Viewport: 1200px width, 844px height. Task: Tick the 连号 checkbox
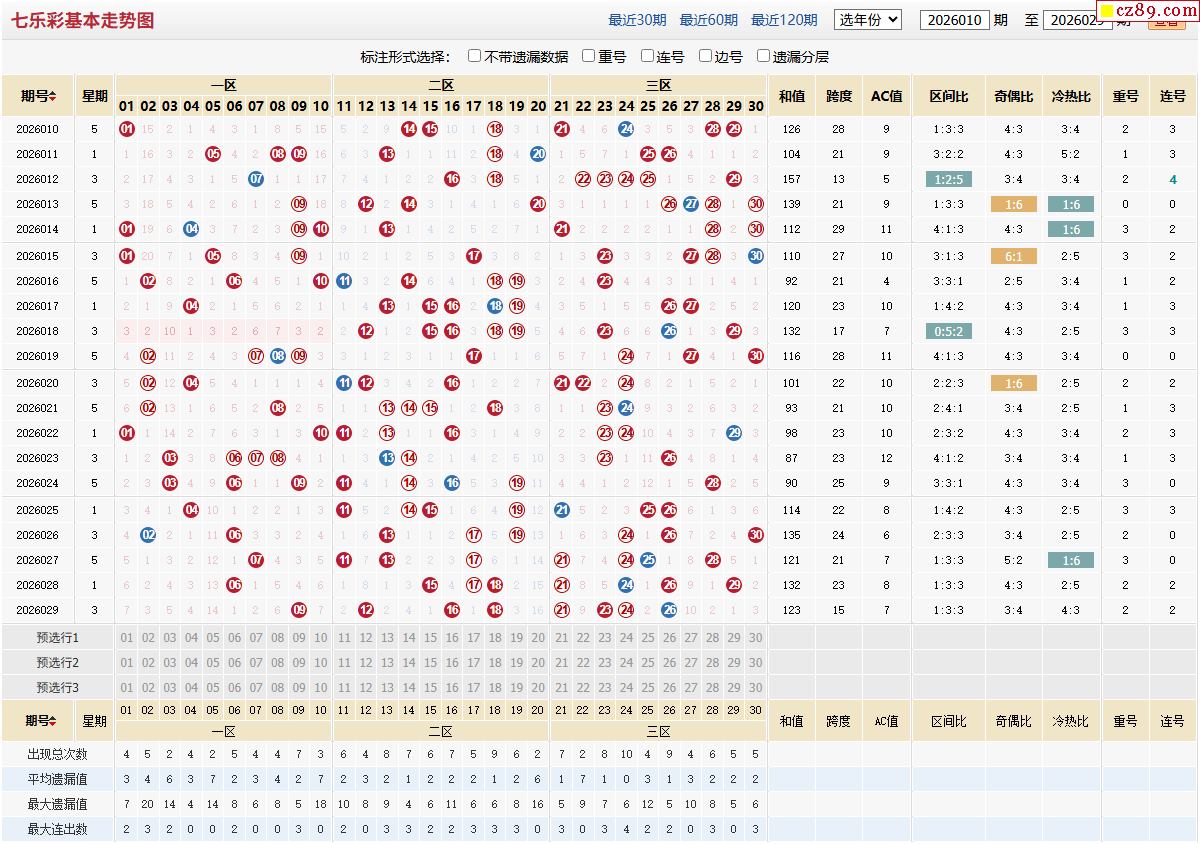(648, 57)
